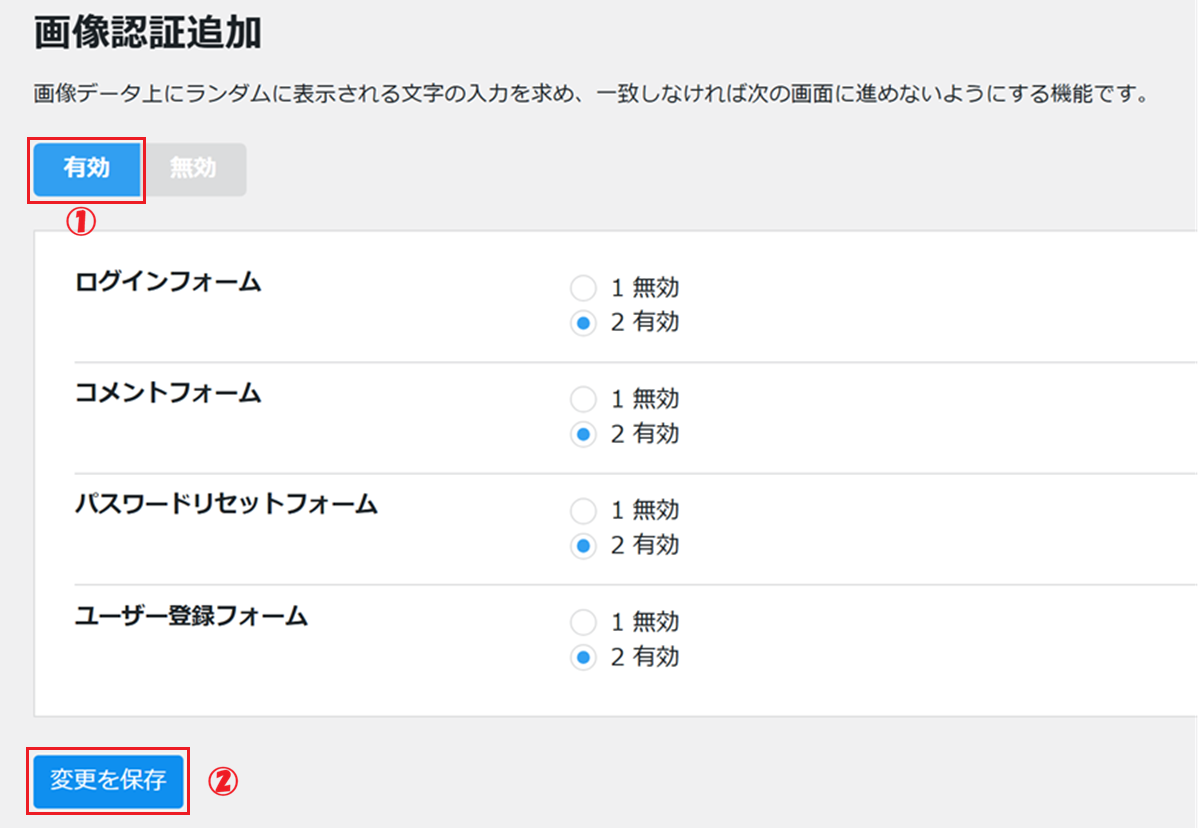The height and width of the screenshot is (828, 1200).
Task: Click the red circled number ① marker
Action: pyautogui.click(x=81, y=222)
